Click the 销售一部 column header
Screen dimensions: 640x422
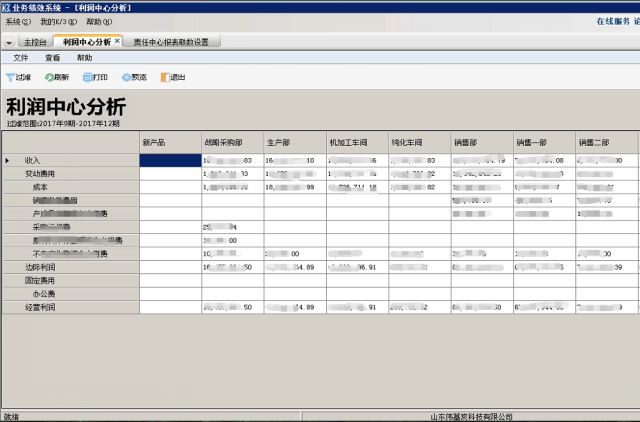[x=544, y=142]
